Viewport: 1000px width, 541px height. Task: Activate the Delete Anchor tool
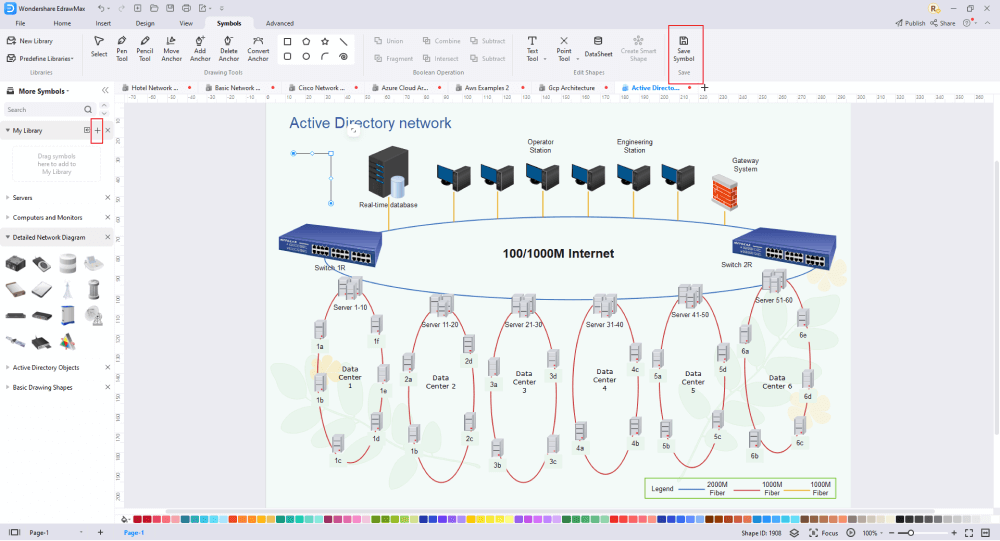pyautogui.click(x=228, y=48)
